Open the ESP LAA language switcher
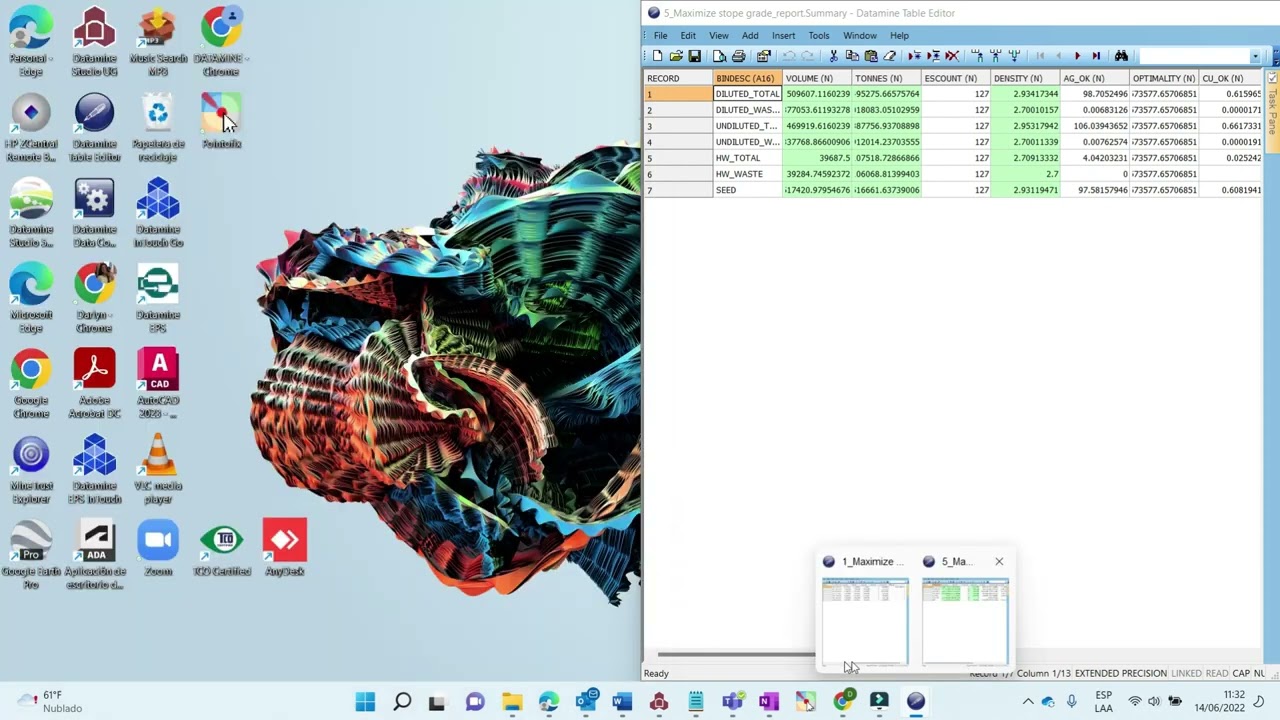Viewport: 1280px width, 720px height. tap(1104, 702)
